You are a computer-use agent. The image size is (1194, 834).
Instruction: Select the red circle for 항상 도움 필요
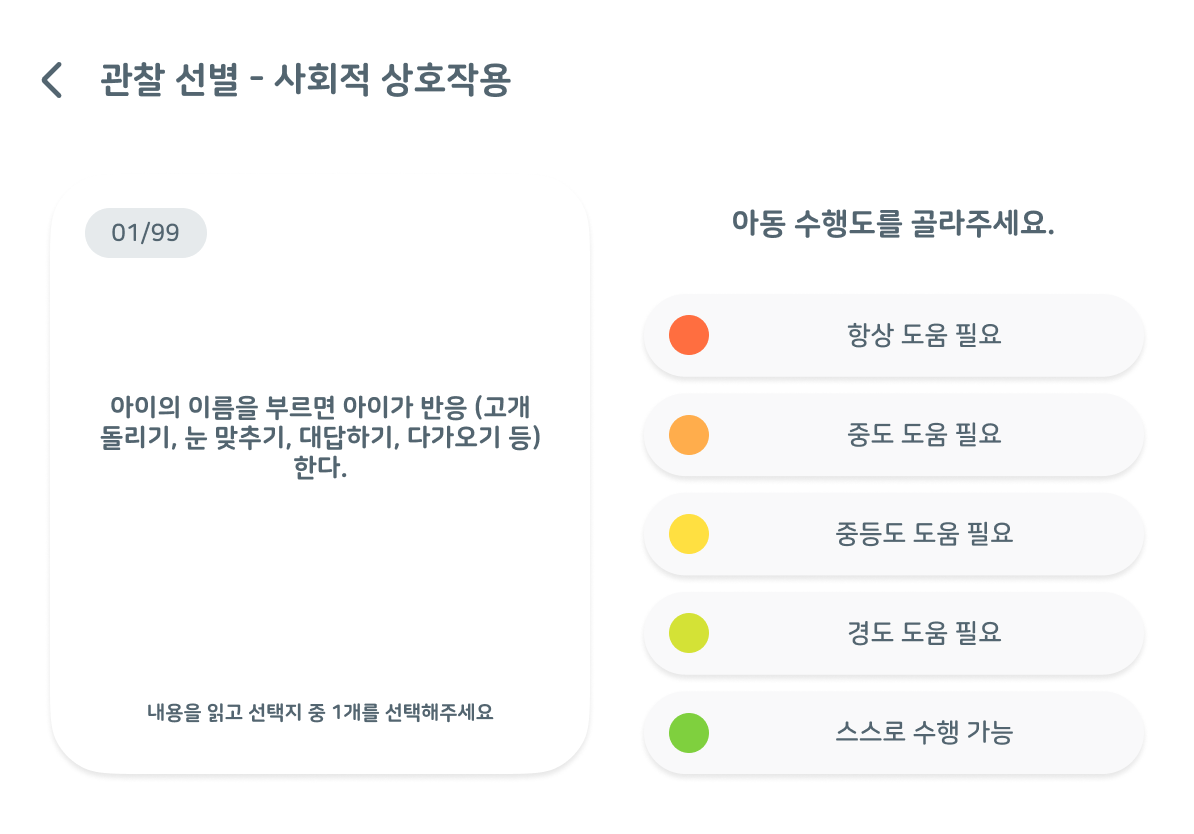pos(688,335)
